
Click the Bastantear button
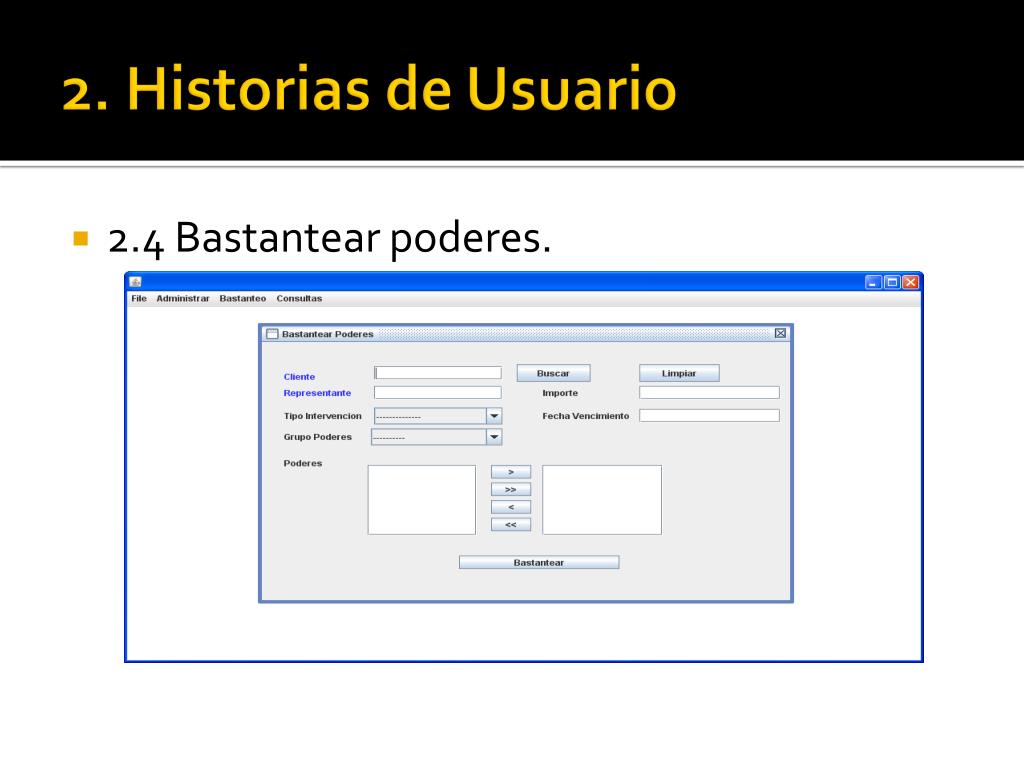tap(539, 562)
